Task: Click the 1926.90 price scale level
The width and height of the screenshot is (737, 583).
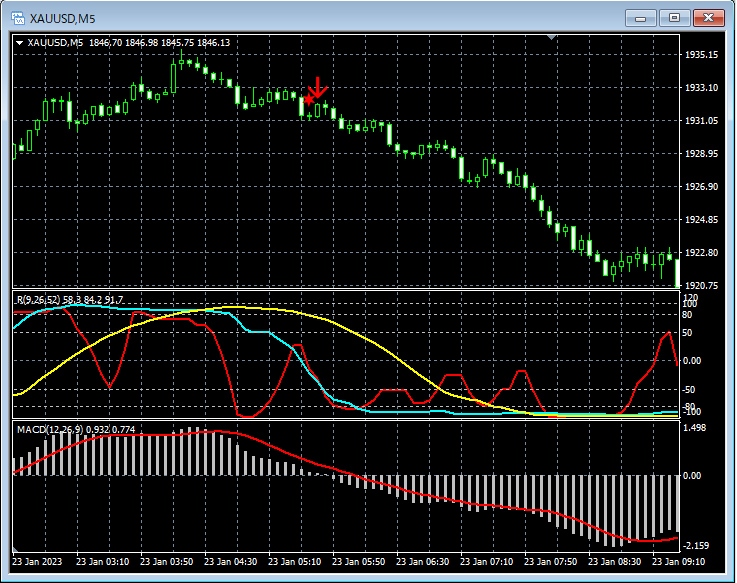Action: (x=699, y=187)
